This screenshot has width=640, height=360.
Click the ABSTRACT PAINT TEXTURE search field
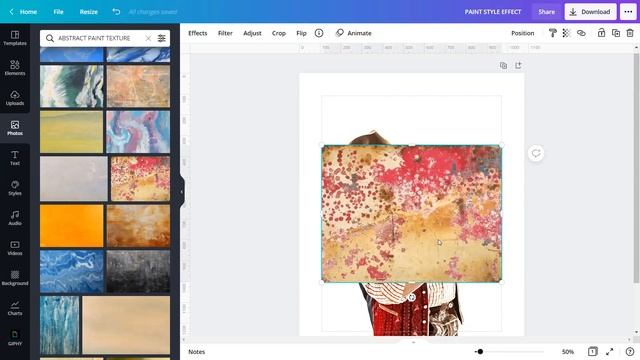pyautogui.click(x=95, y=38)
